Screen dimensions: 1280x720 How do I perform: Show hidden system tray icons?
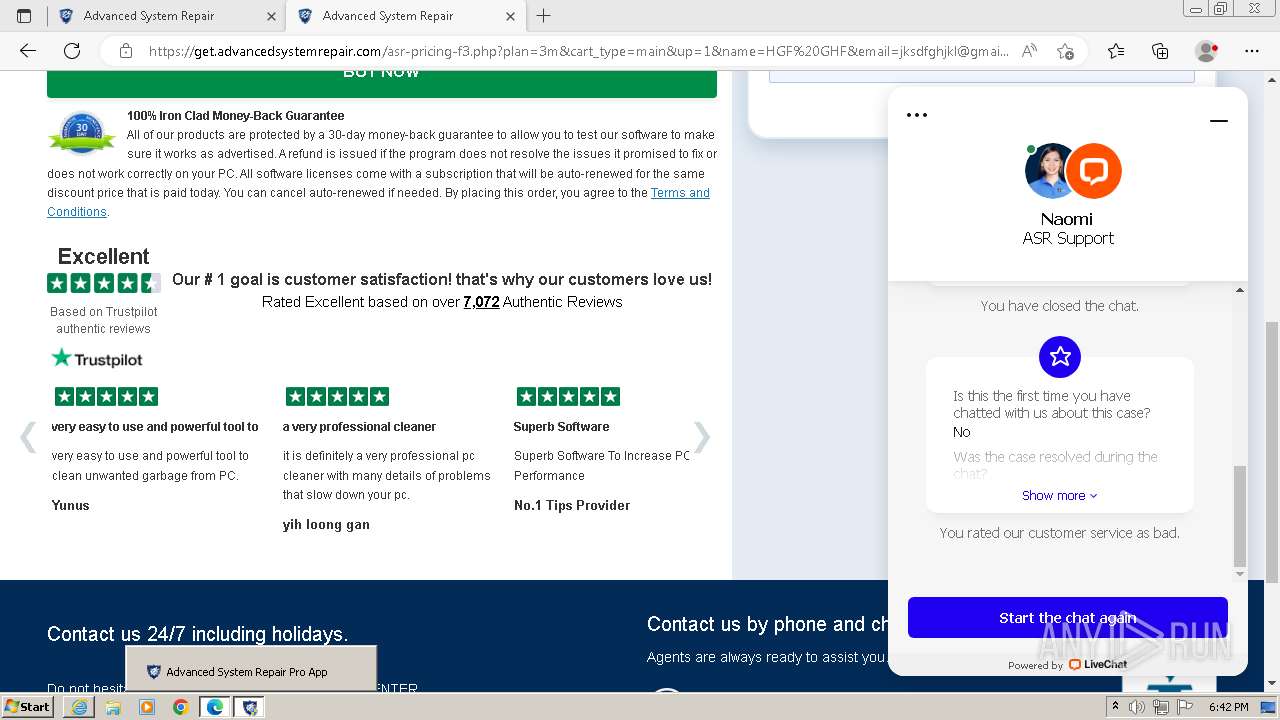[x=1115, y=707]
